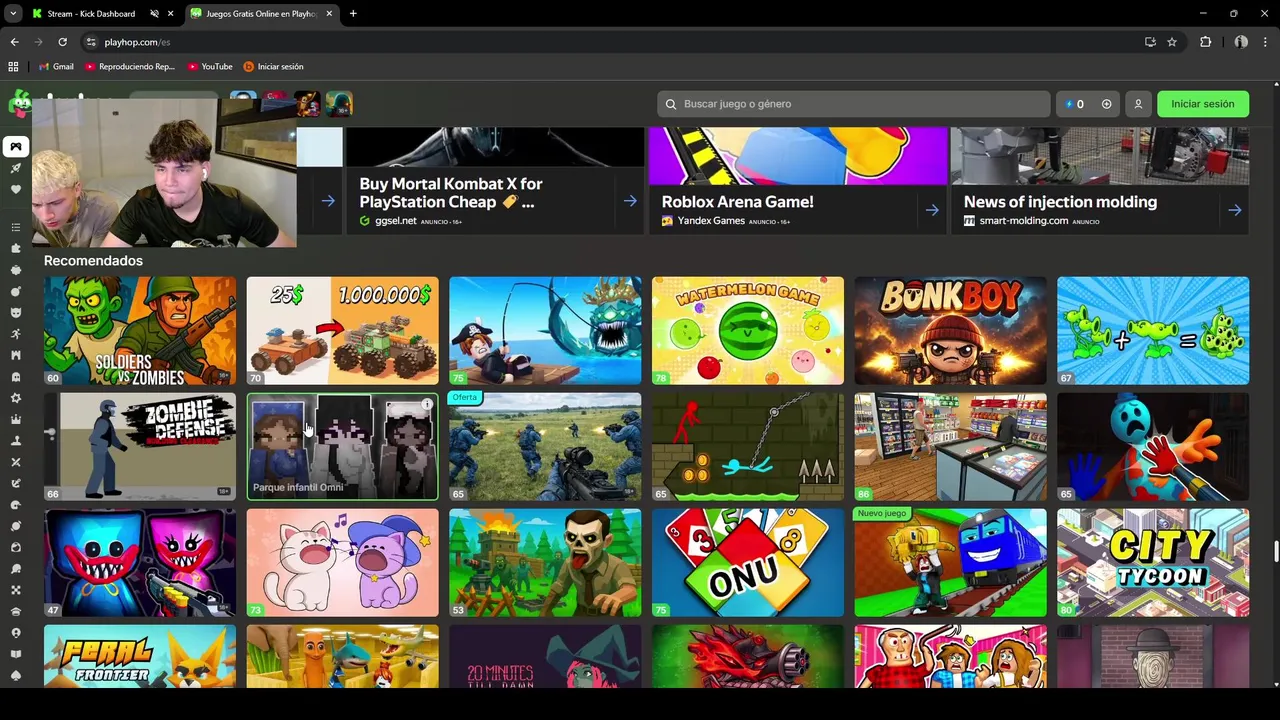Click the green Iniciar sesión button
This screenshot has height=720, width=1280.
1203,104
